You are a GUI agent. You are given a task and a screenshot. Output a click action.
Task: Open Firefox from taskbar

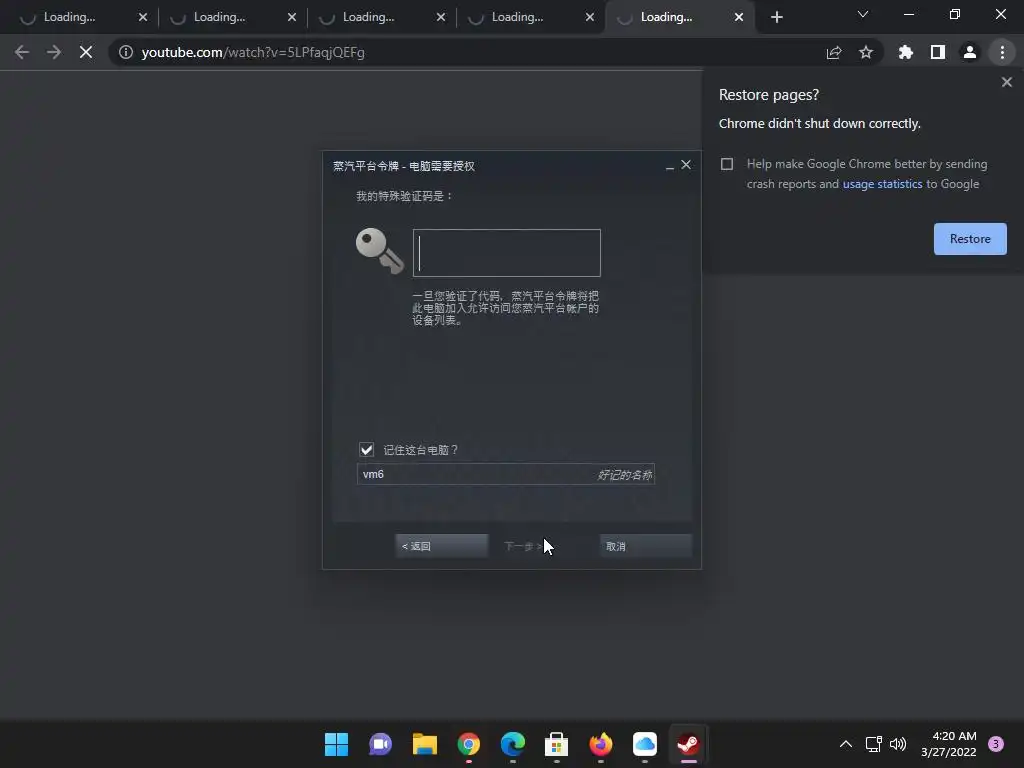[601, 744]
